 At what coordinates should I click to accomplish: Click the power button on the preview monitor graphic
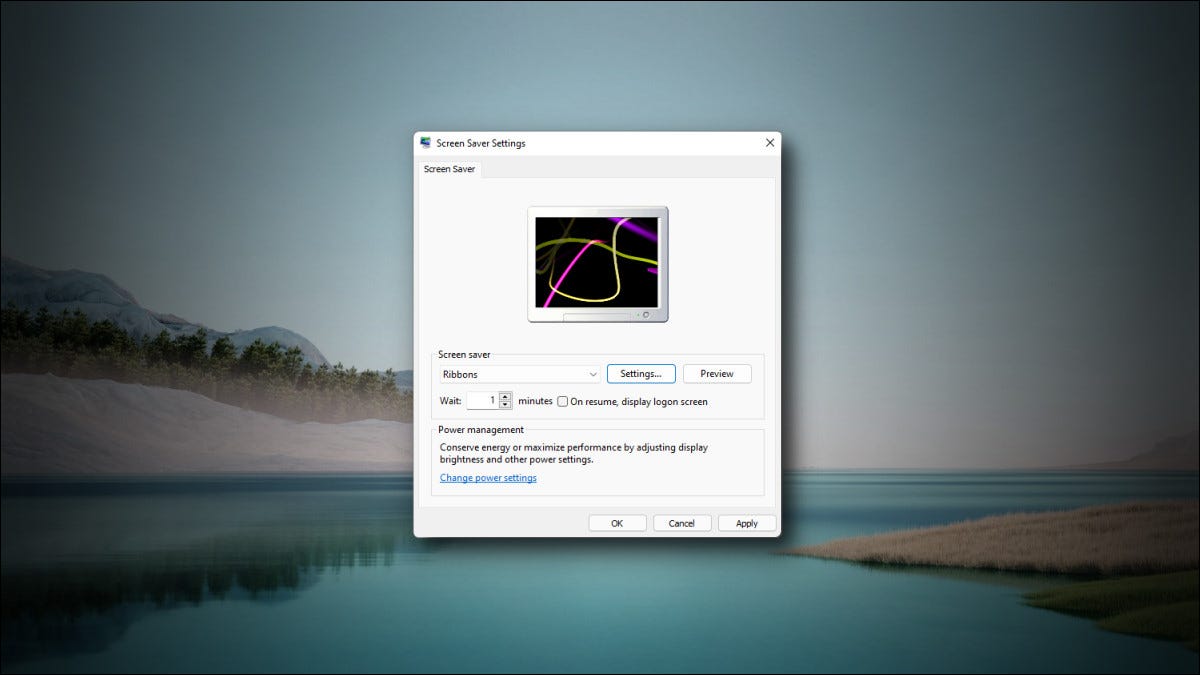pyautogui.click(x=646, y=315)
